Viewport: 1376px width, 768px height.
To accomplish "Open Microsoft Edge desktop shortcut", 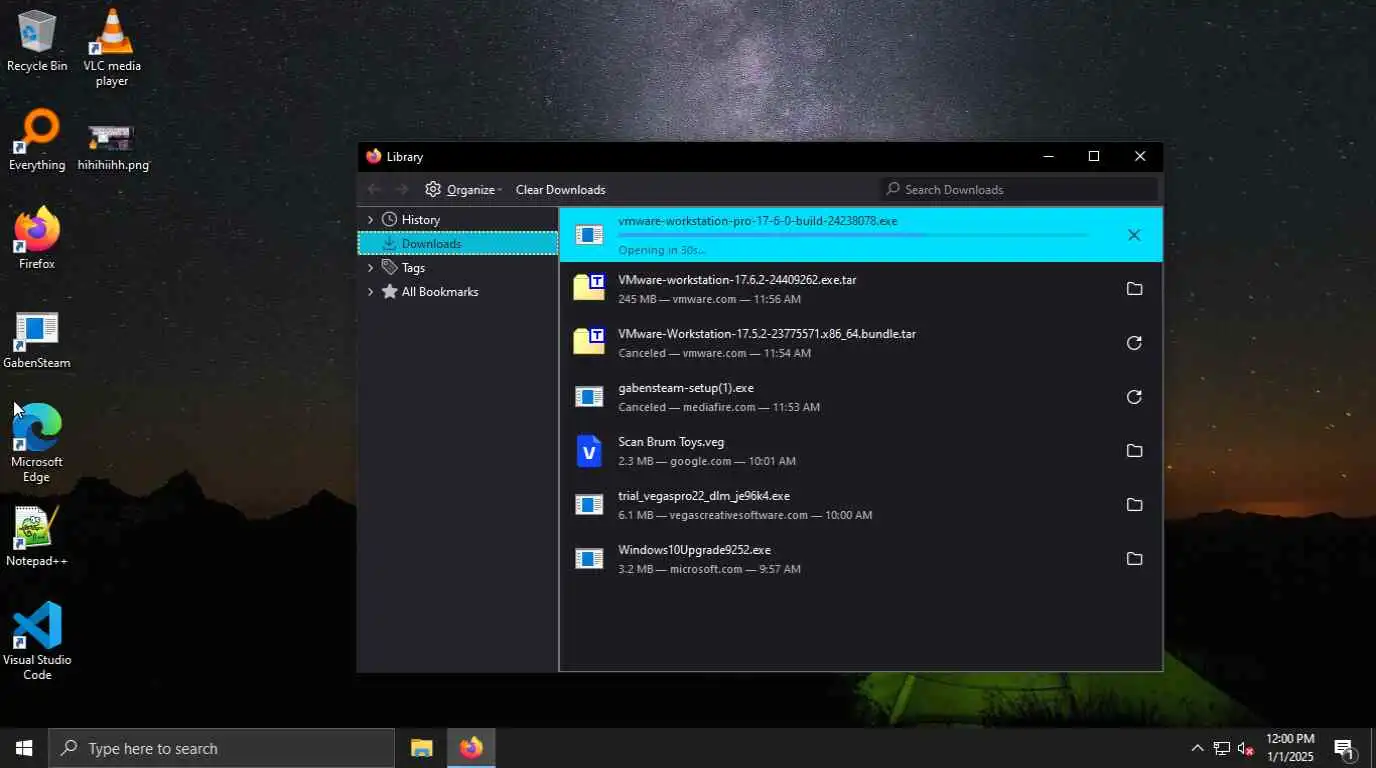I will pos(37,443).
